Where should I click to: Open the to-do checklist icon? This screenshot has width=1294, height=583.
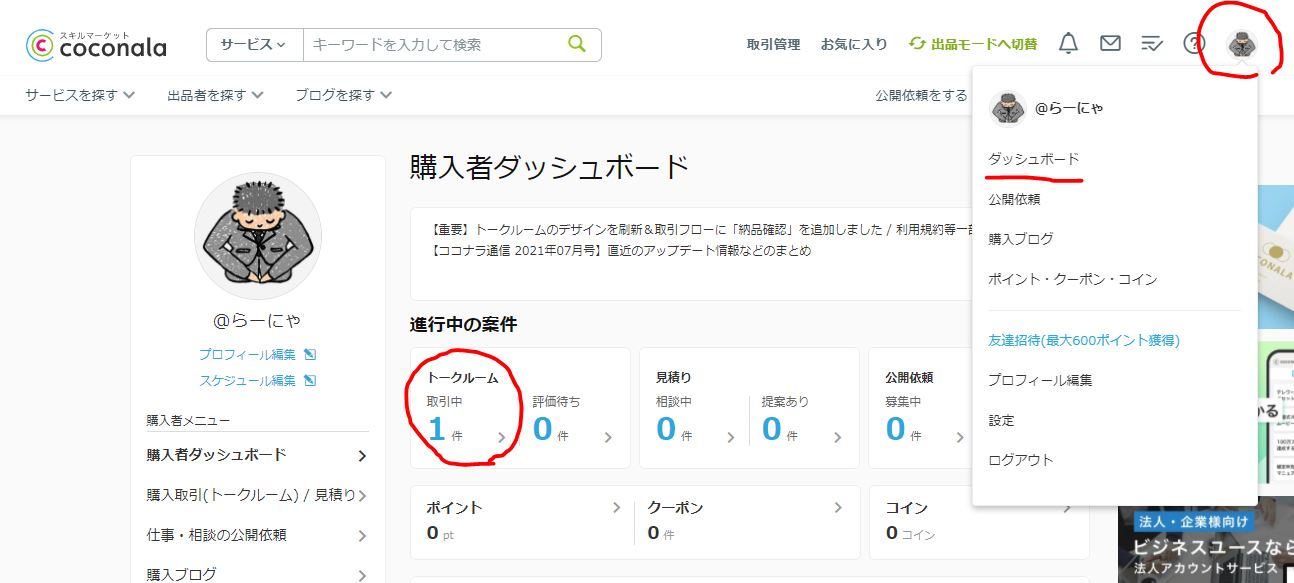[1152, 43]
